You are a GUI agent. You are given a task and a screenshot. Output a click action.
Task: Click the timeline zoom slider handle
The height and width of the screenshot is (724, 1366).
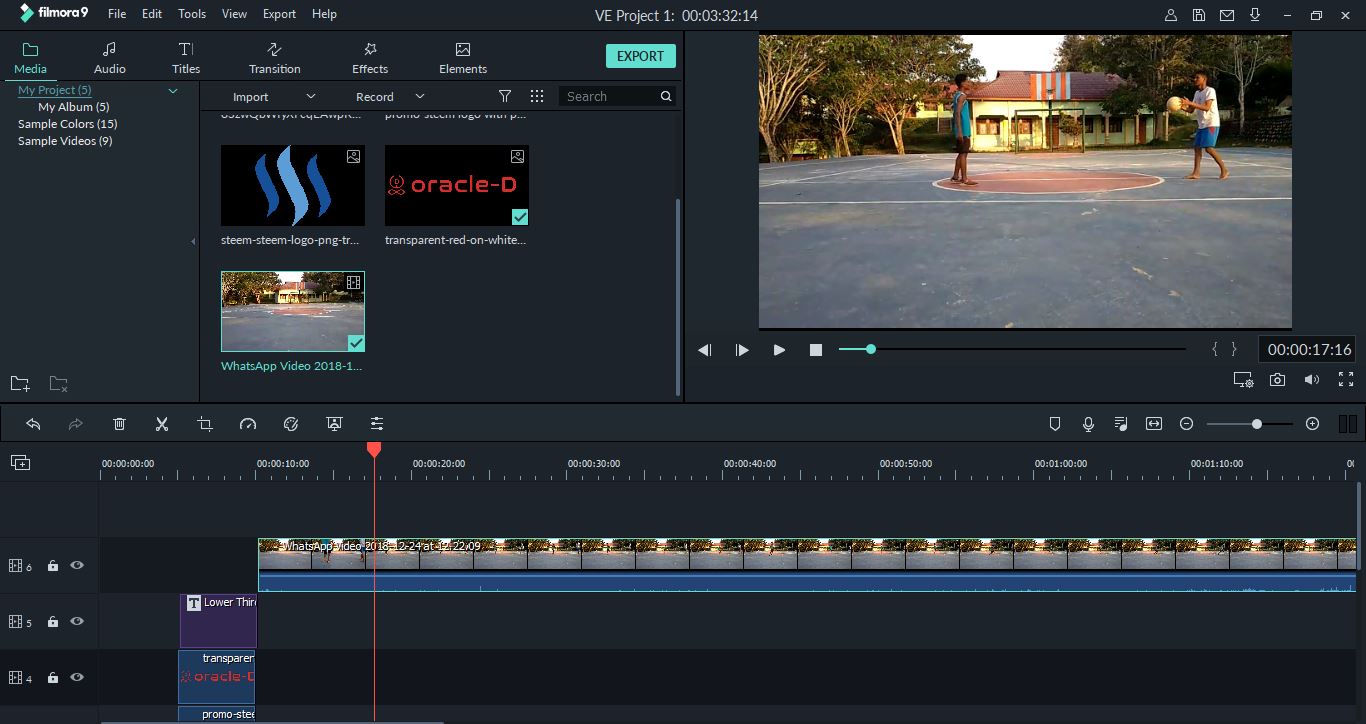[x=1257, y=424]
